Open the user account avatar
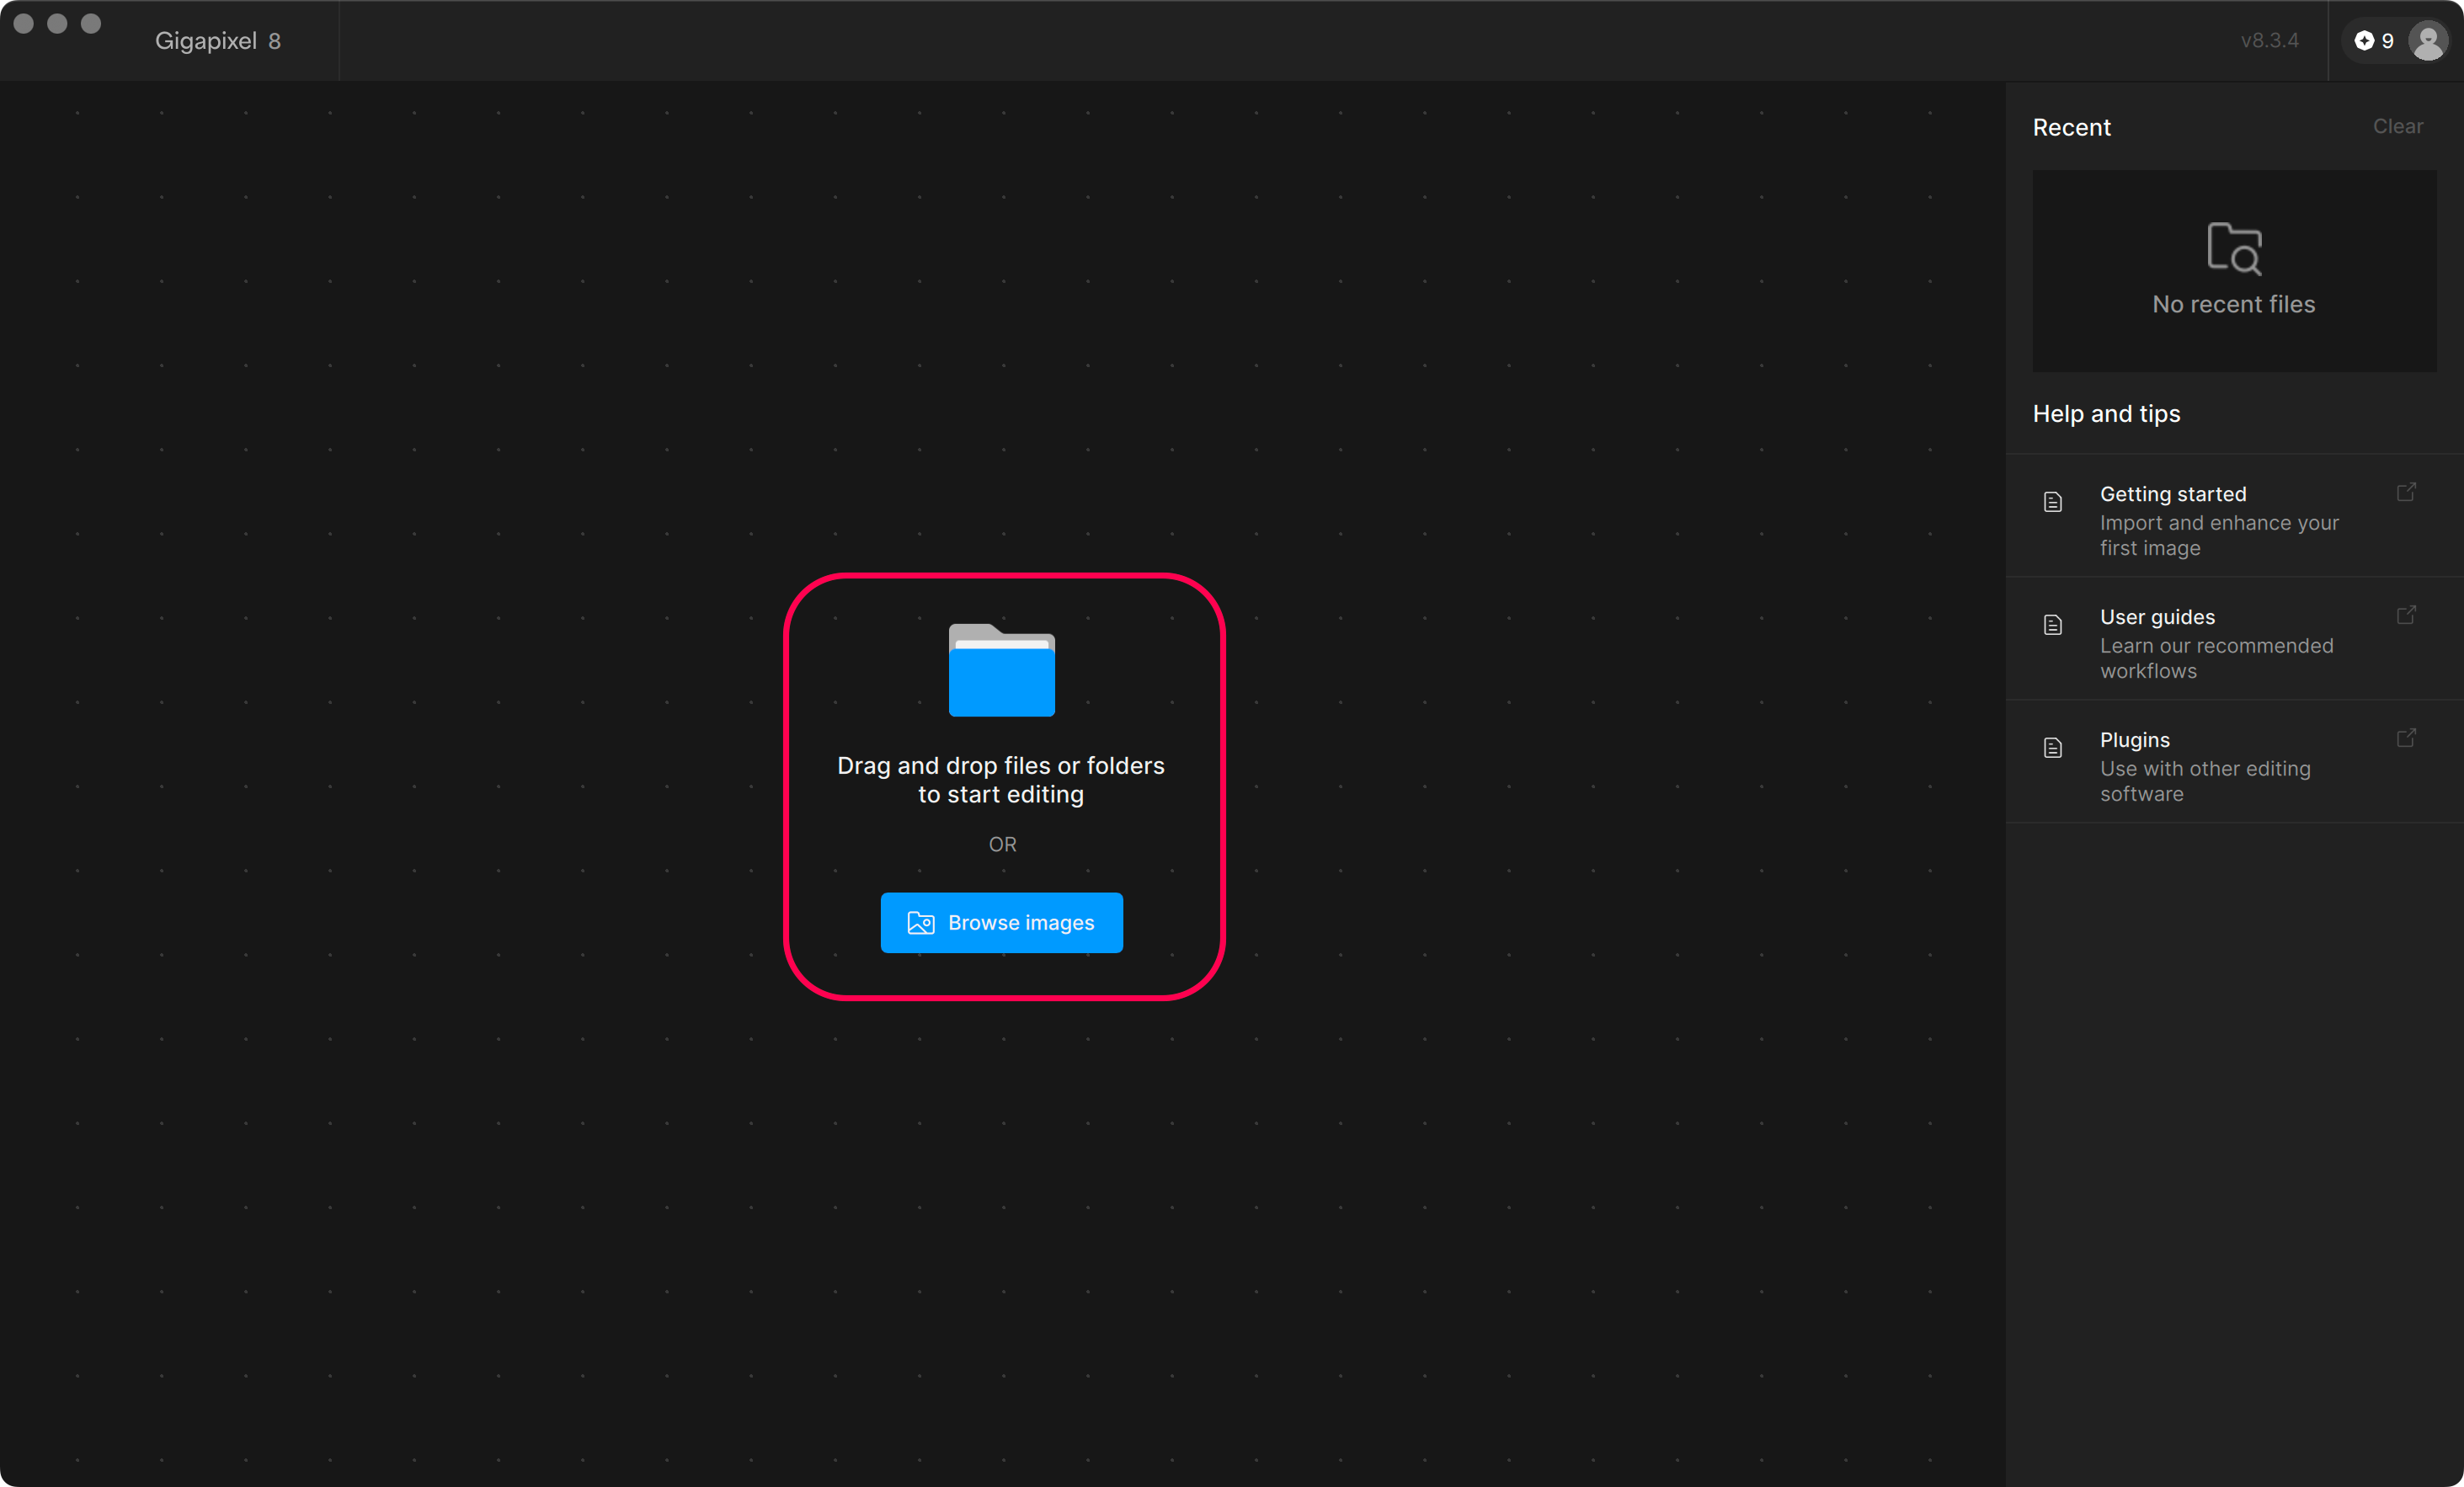 coord(2428,41)
